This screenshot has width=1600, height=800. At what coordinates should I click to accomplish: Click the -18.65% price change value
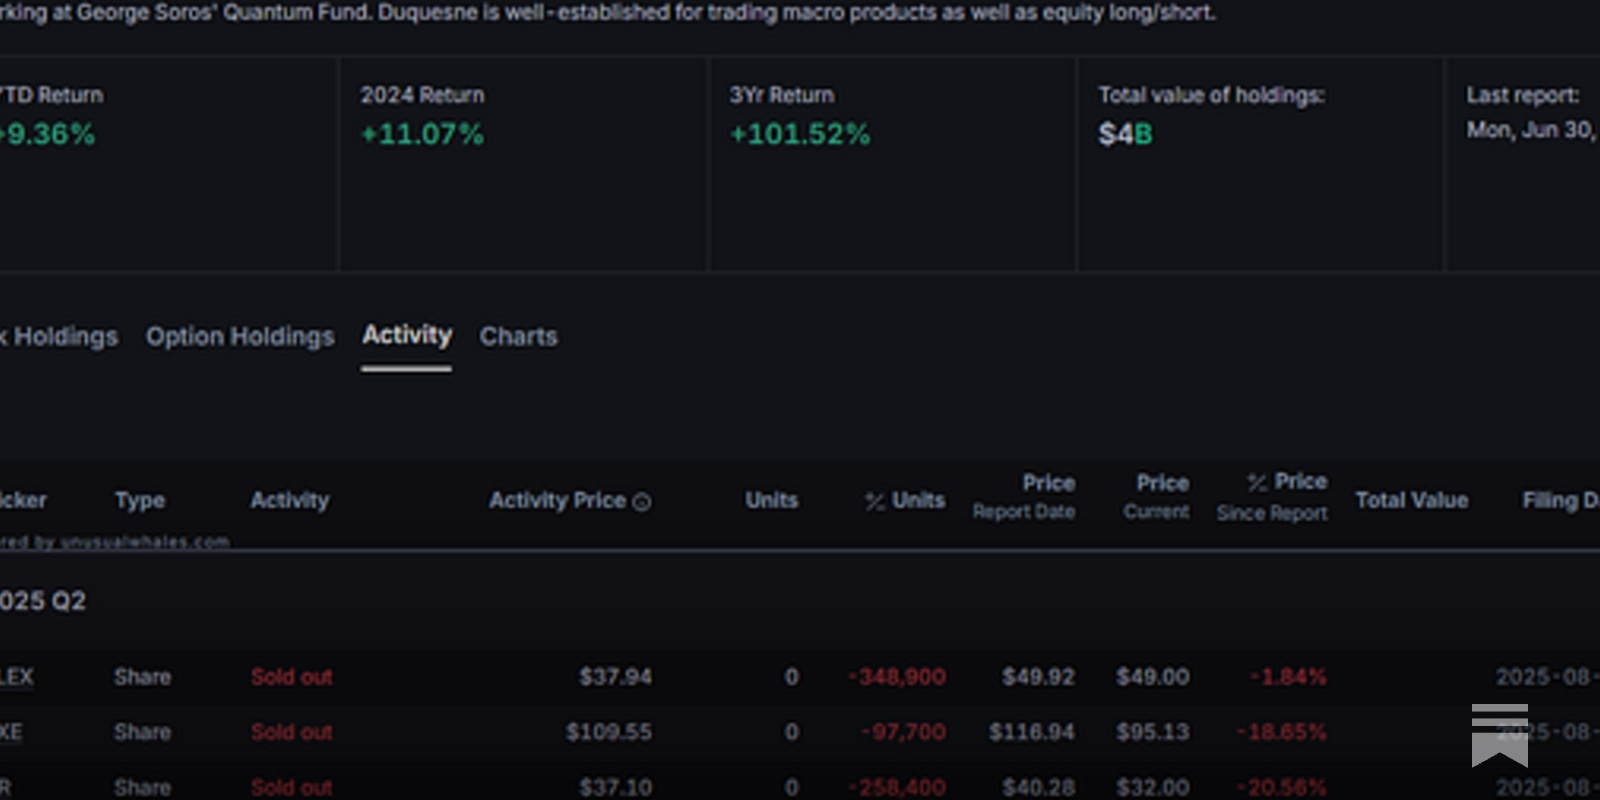tap(1281, 732)
